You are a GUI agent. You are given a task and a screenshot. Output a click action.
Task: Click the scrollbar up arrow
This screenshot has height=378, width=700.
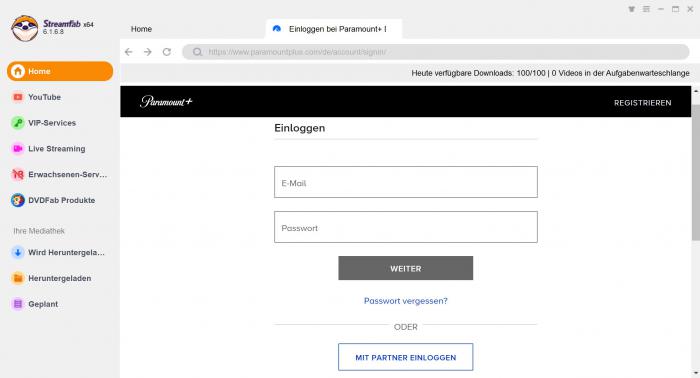696,91
